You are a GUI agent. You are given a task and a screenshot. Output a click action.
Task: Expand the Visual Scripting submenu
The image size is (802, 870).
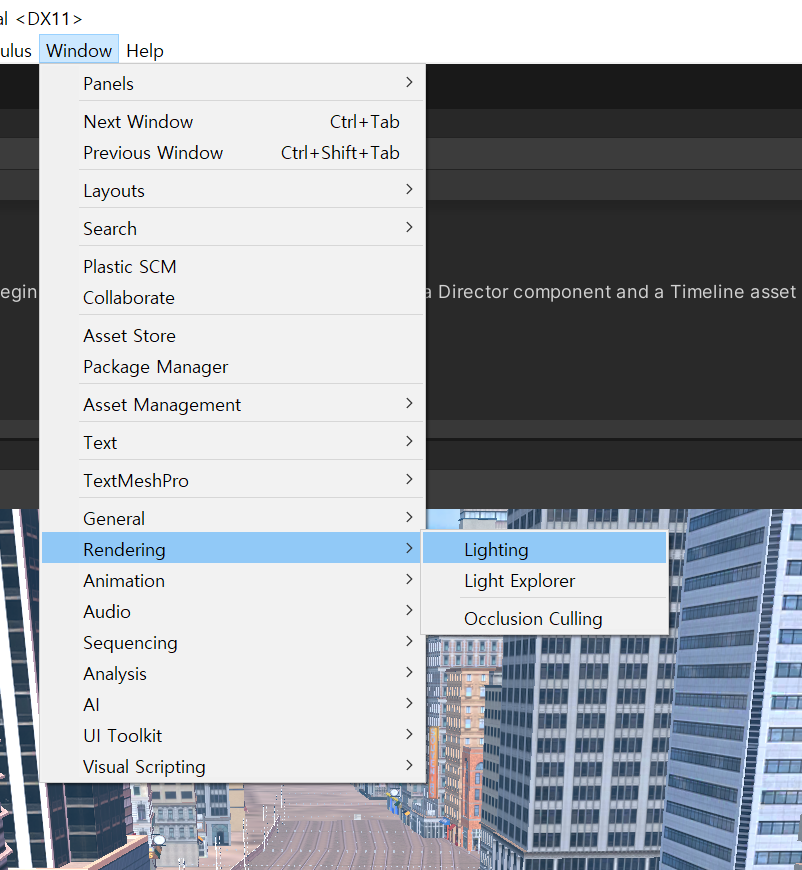(x=233, y=767)
